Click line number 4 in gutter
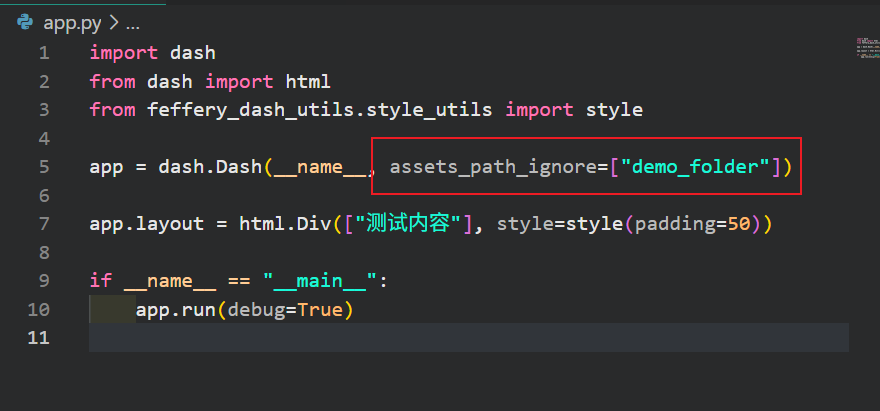This screenshot has height=411, width=880. tap(44, 139)
